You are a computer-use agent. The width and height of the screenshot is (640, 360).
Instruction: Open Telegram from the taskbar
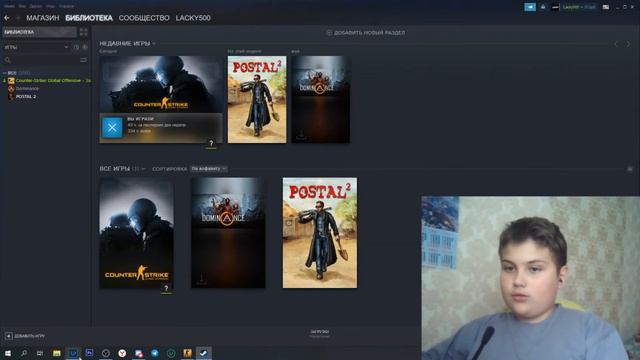[155, 353]
